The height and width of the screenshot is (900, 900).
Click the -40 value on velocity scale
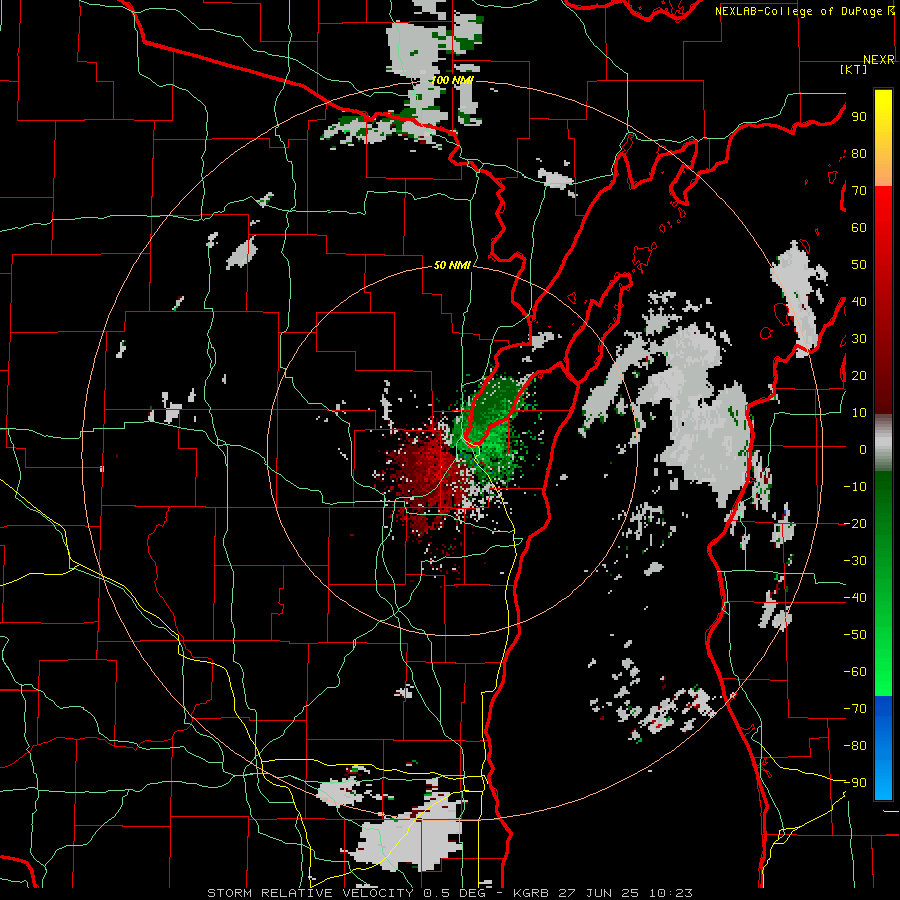coord(855,598)
